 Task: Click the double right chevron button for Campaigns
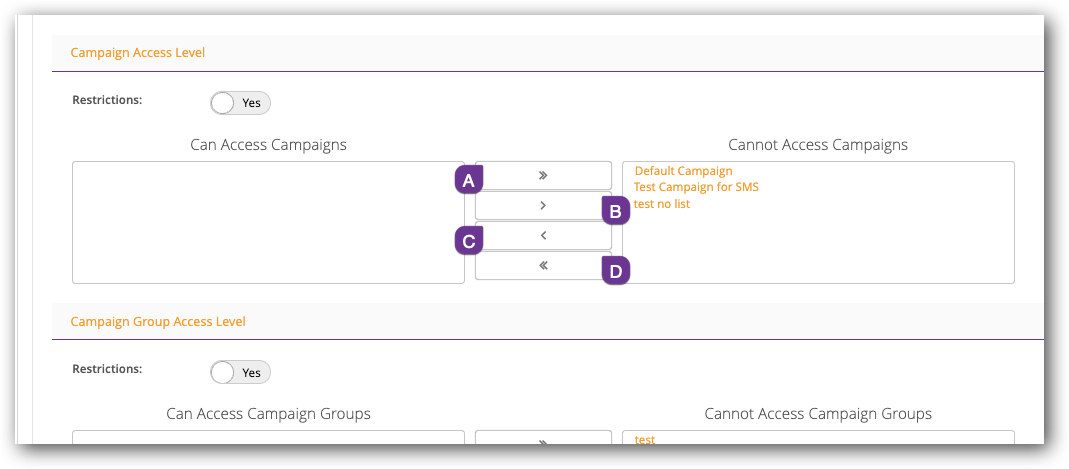coord(545,175)
